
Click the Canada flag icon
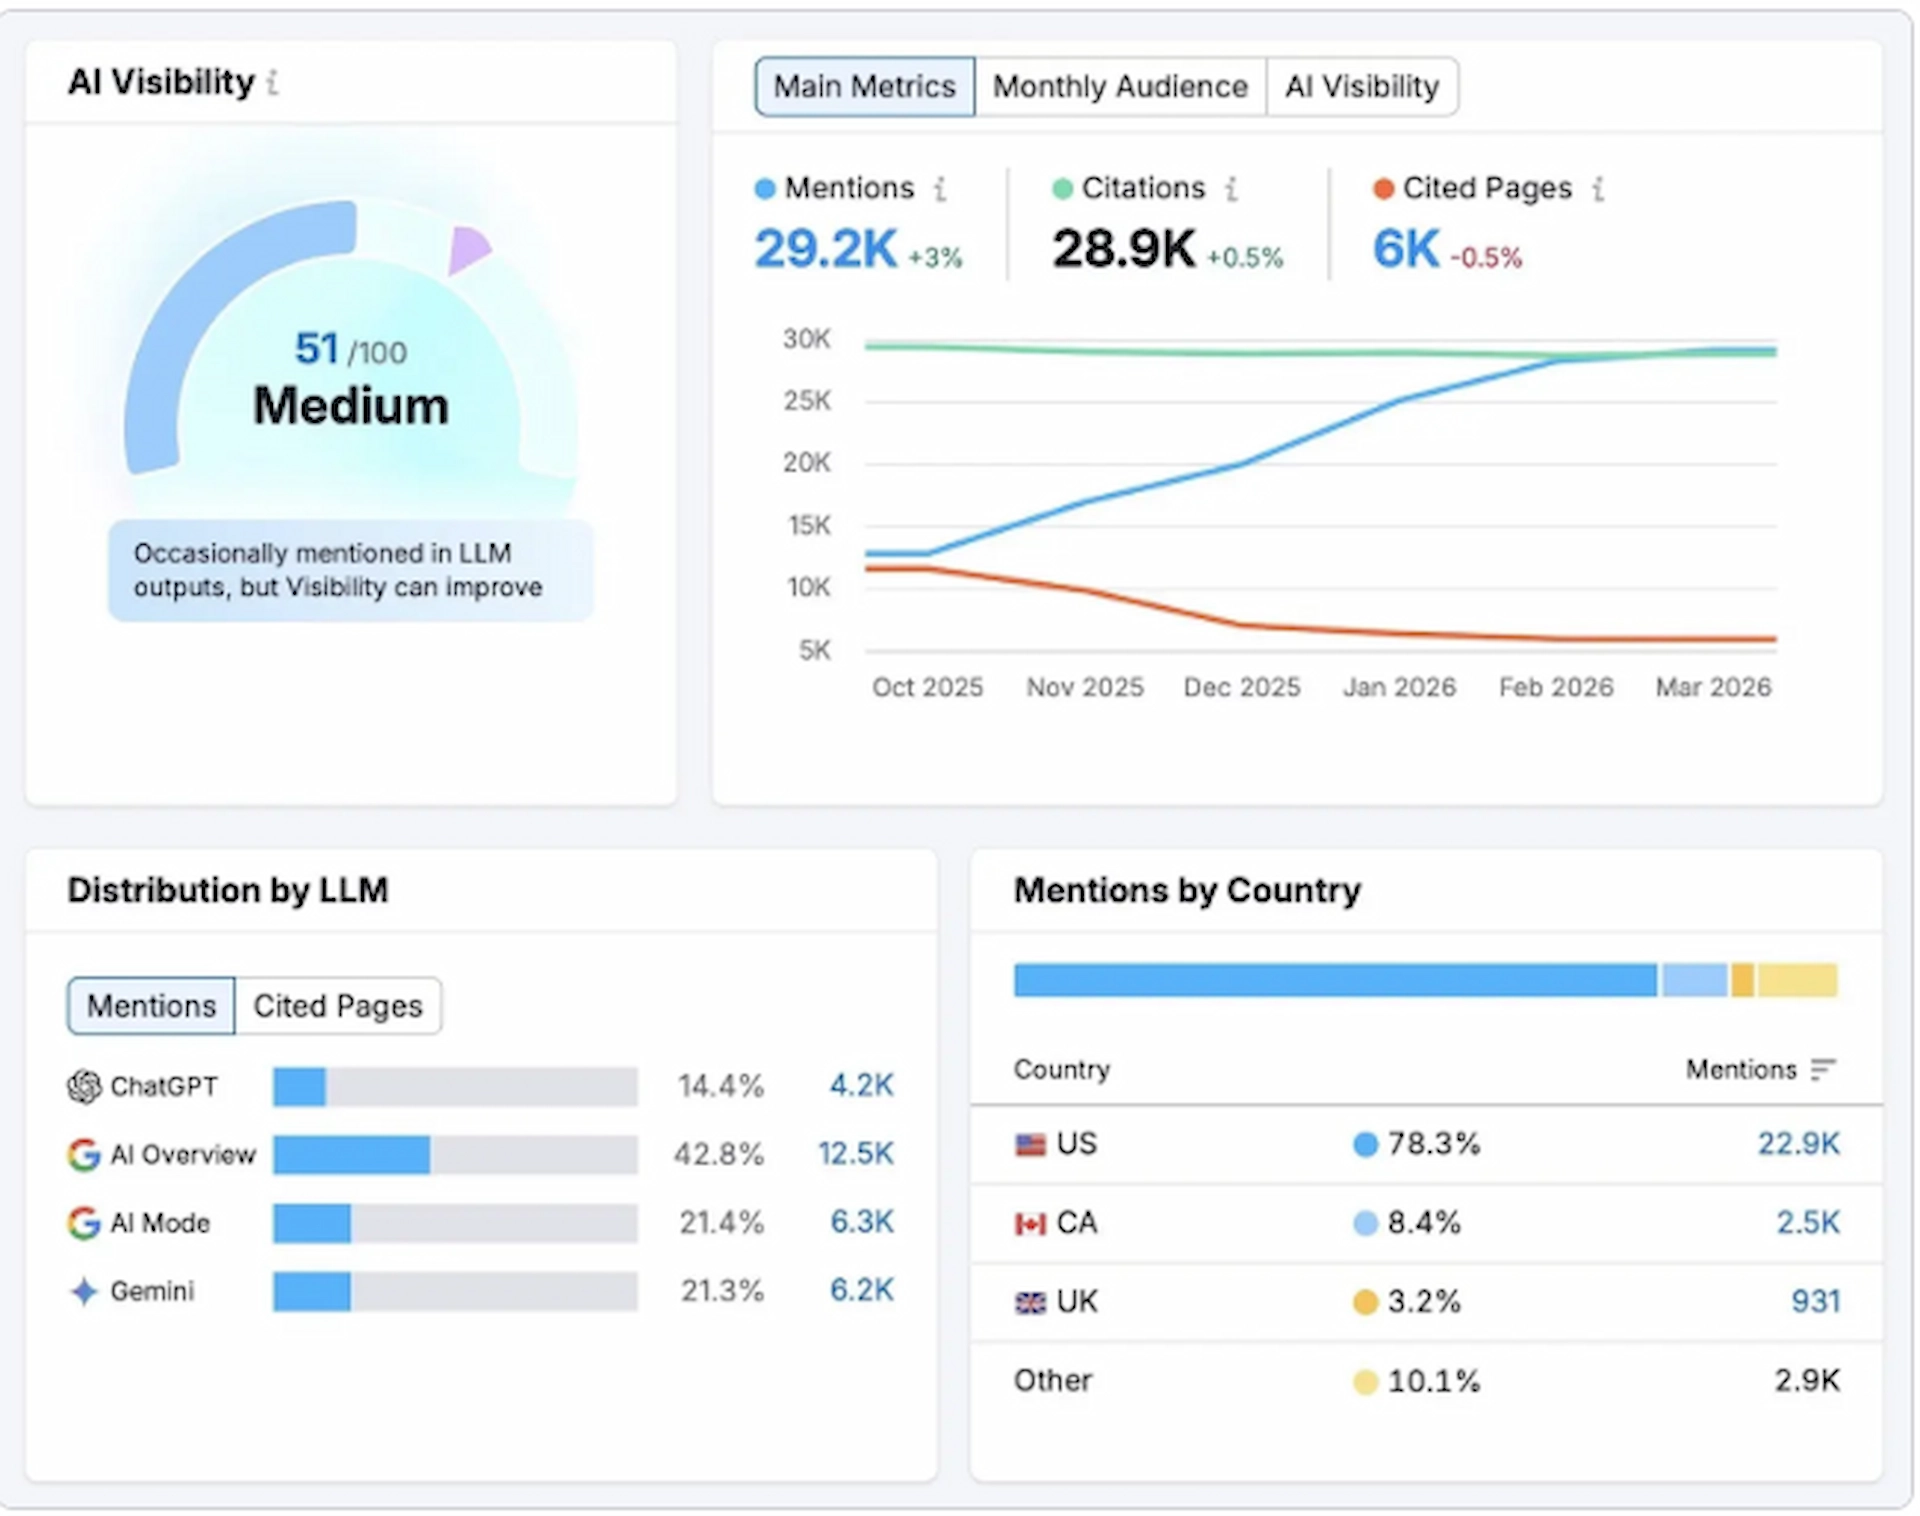coord(1030,1223)
